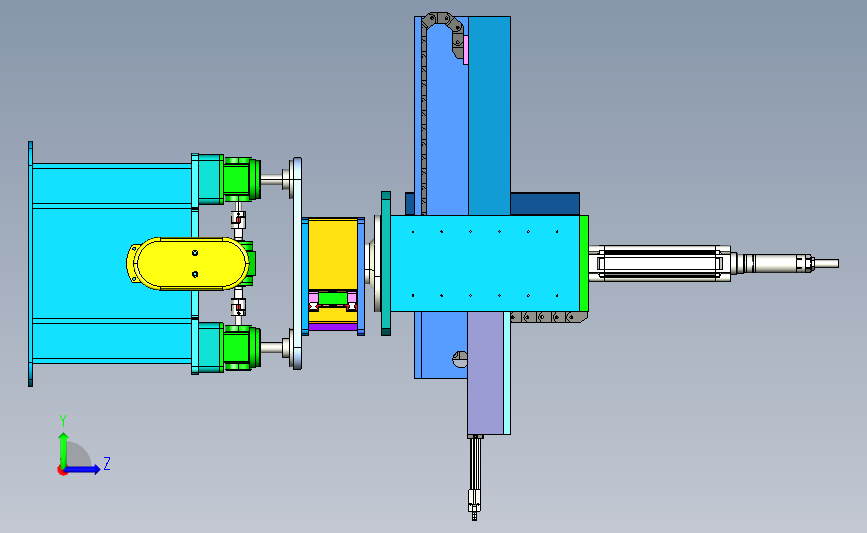Image resolution: width=867 pixels, height=533 pixels.
Task: Select the teal flange plate left of cyan block
Action: point(386,263)
